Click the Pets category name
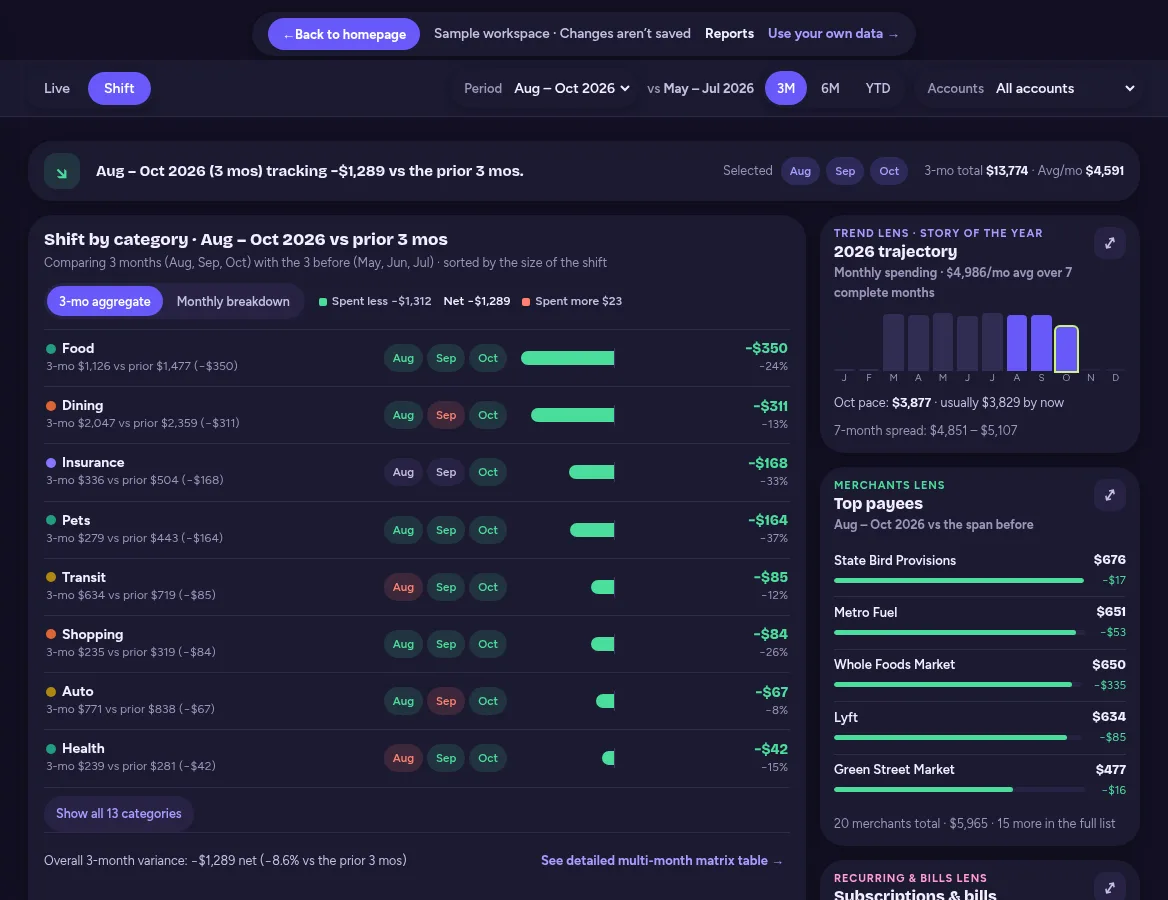The image size is (1168, 900). click(x=76, y=520)
